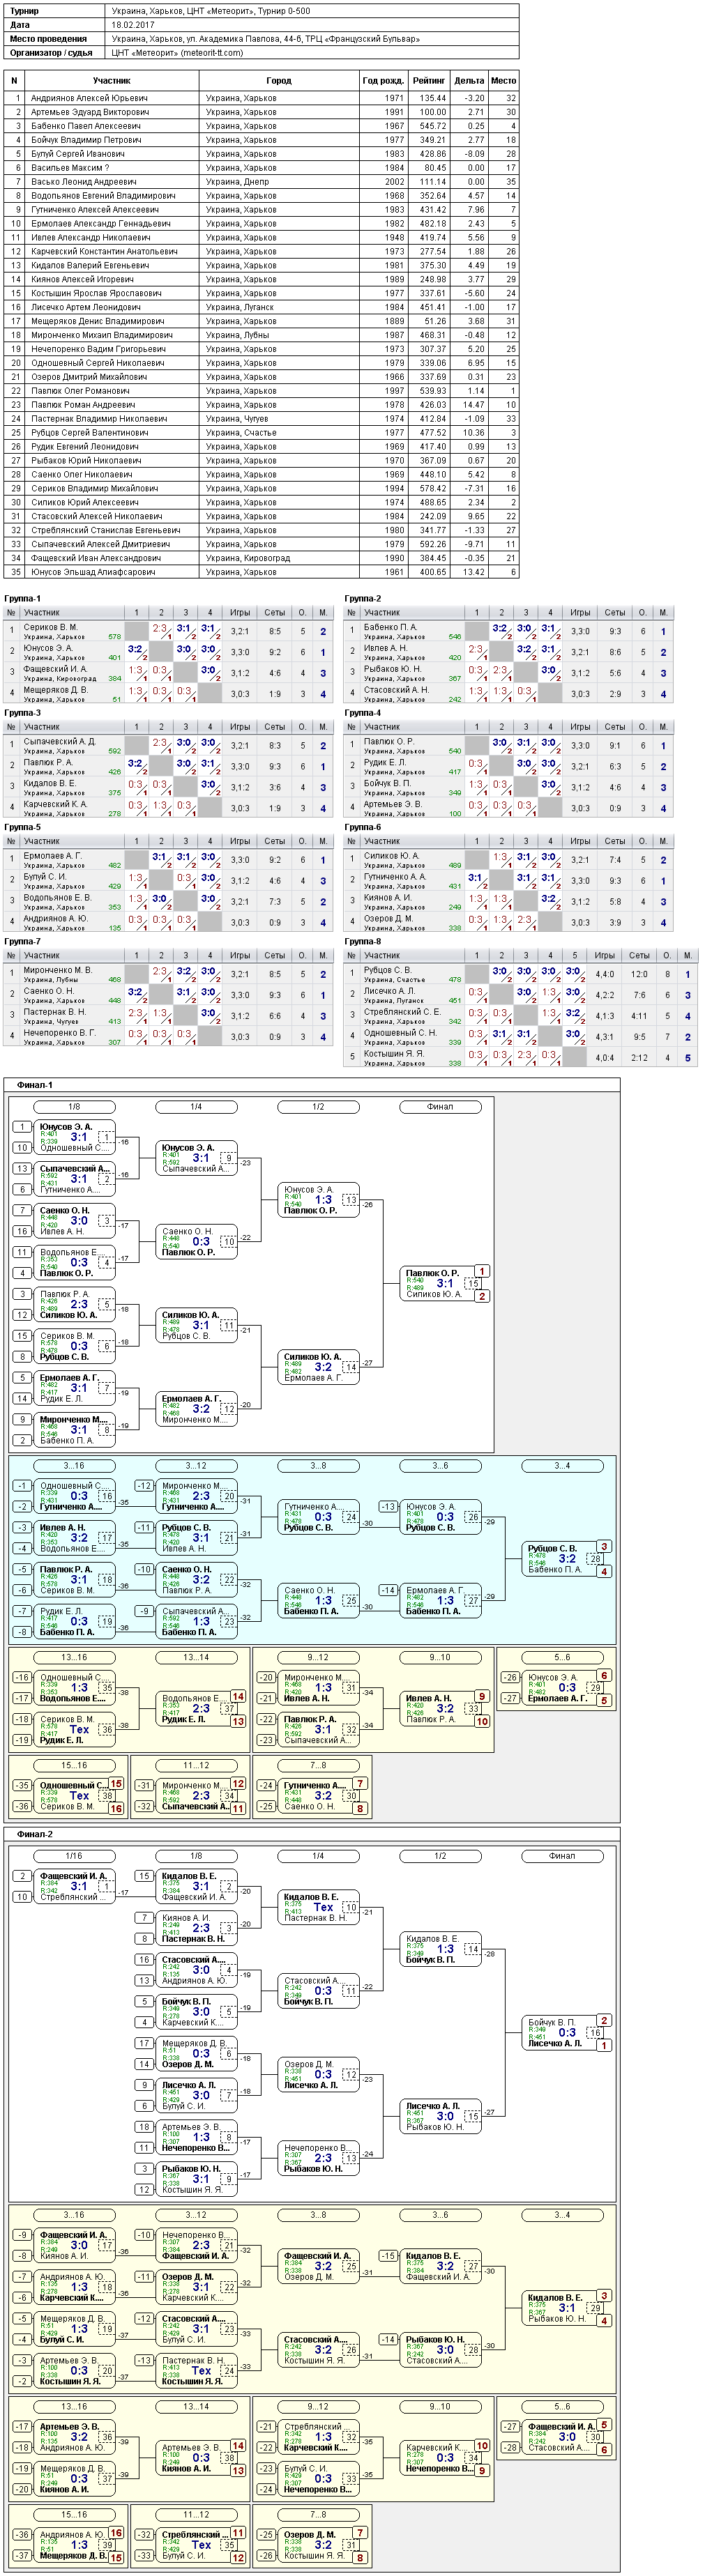Click the 1/16 stage label in Финал-2

coord(74,1855)
